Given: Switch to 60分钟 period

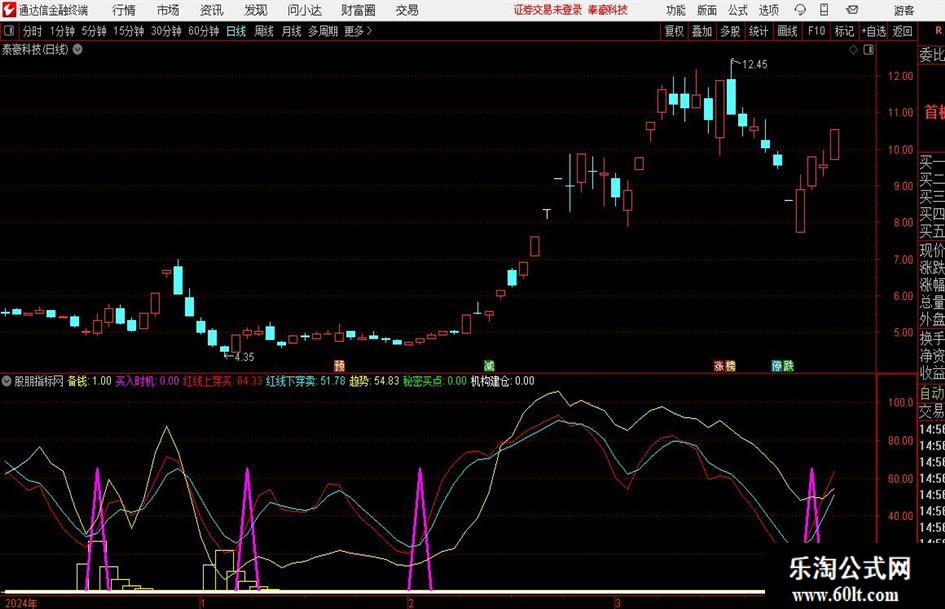Looking at the screenshot, I should [x=203, y=31].
